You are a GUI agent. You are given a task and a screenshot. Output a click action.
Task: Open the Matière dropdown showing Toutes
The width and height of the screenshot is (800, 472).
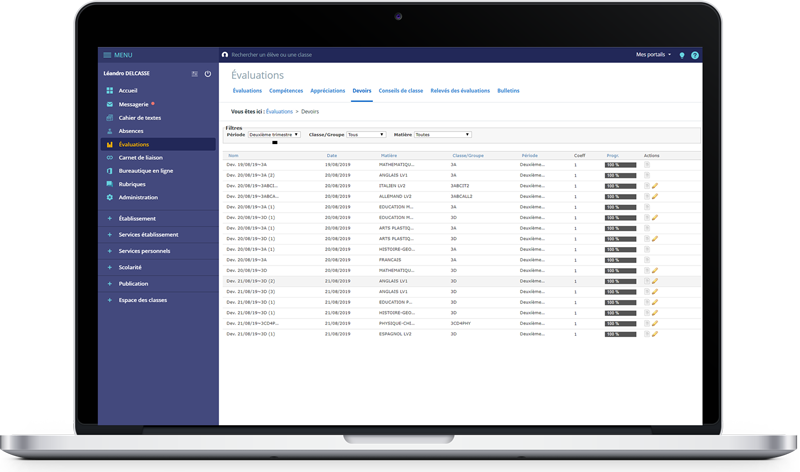pyautogui.click(x=442, y=134)
